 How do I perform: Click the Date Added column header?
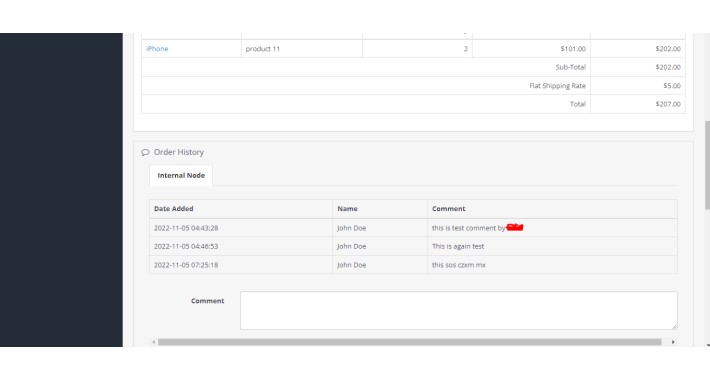tap(173, 209)
